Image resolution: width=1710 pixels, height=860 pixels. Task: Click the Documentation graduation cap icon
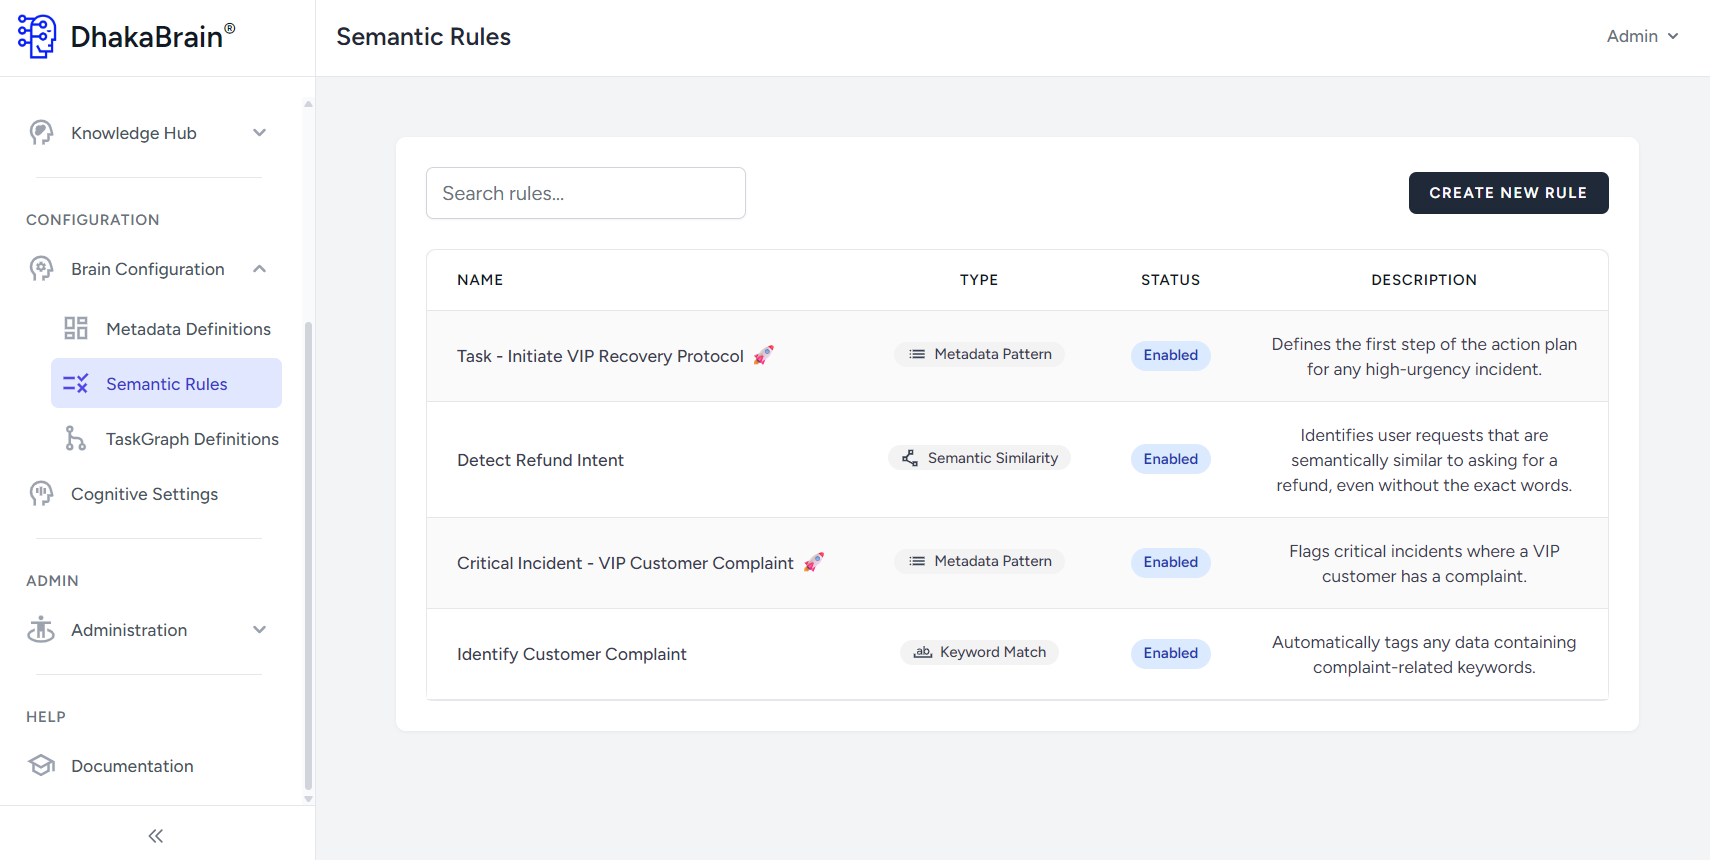click(41, 766)
